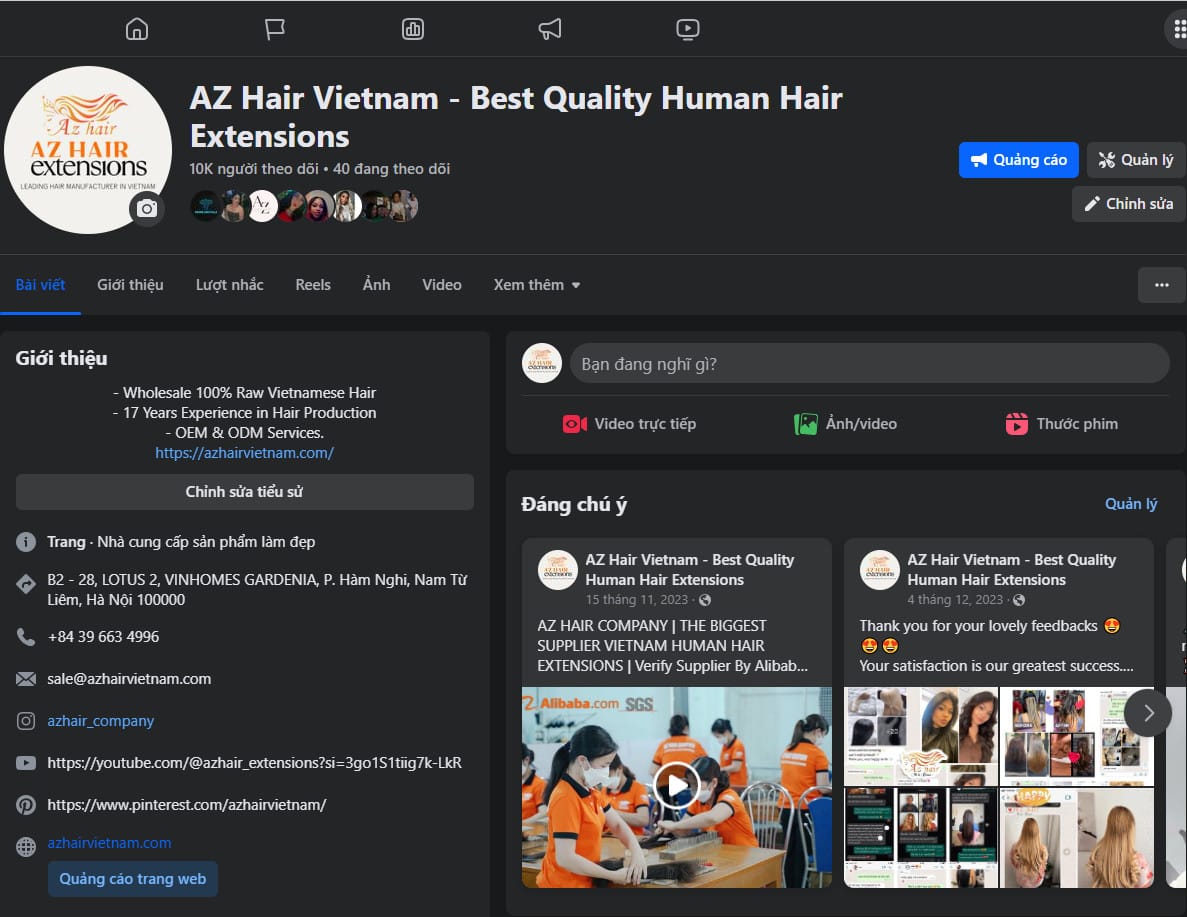
Task: Open the Home feed icon in top navigation
Action: pyautogui.click(x=136, y=29)
